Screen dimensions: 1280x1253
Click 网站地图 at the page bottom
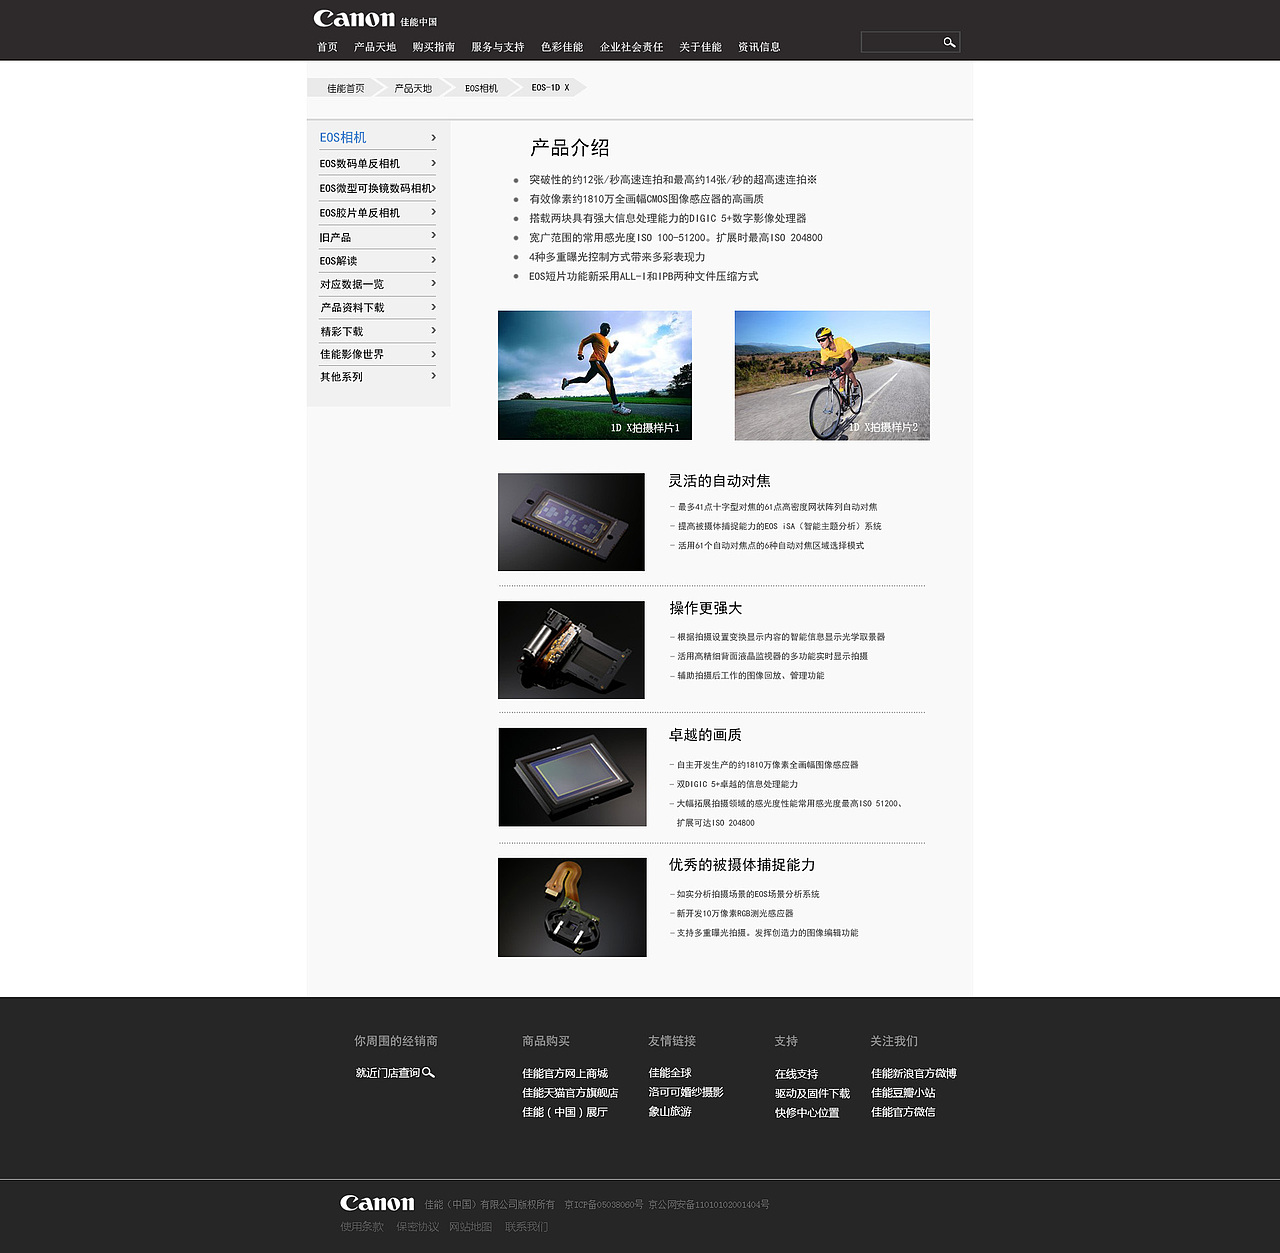pos(471,1227)
